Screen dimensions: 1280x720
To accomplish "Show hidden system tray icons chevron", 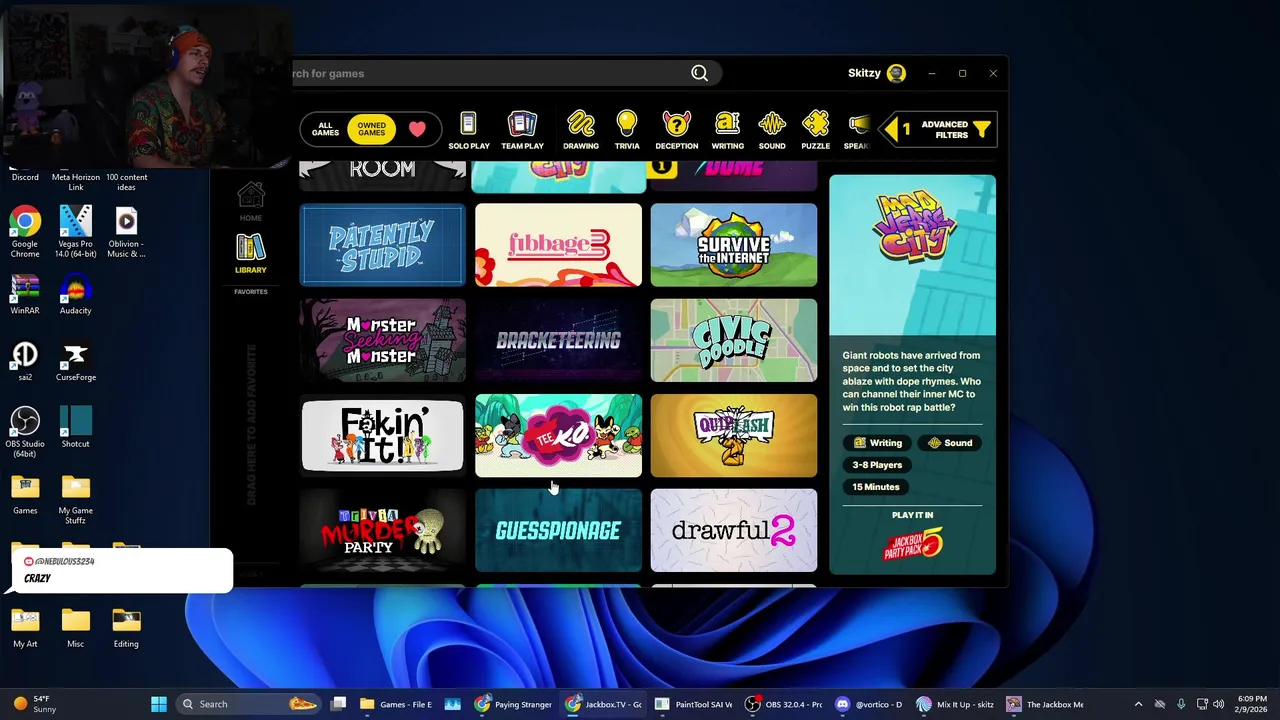I will [1138, 704].
